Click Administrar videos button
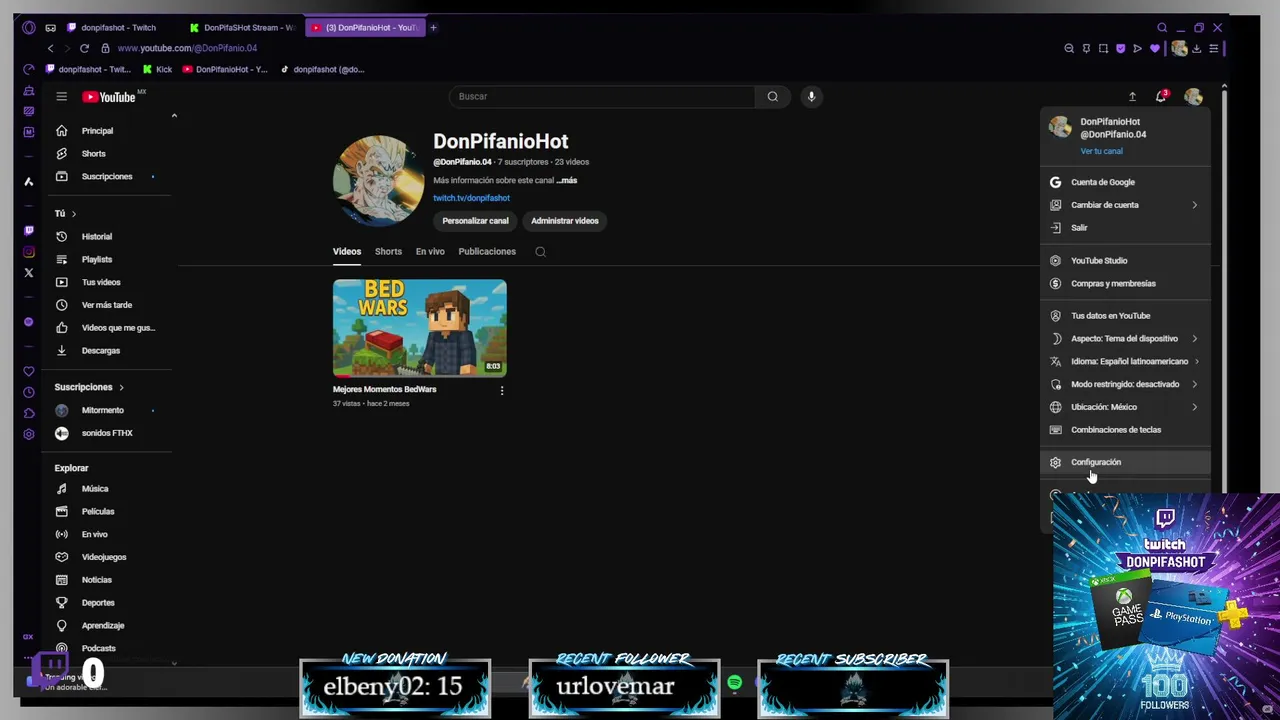 coord(565,221)
